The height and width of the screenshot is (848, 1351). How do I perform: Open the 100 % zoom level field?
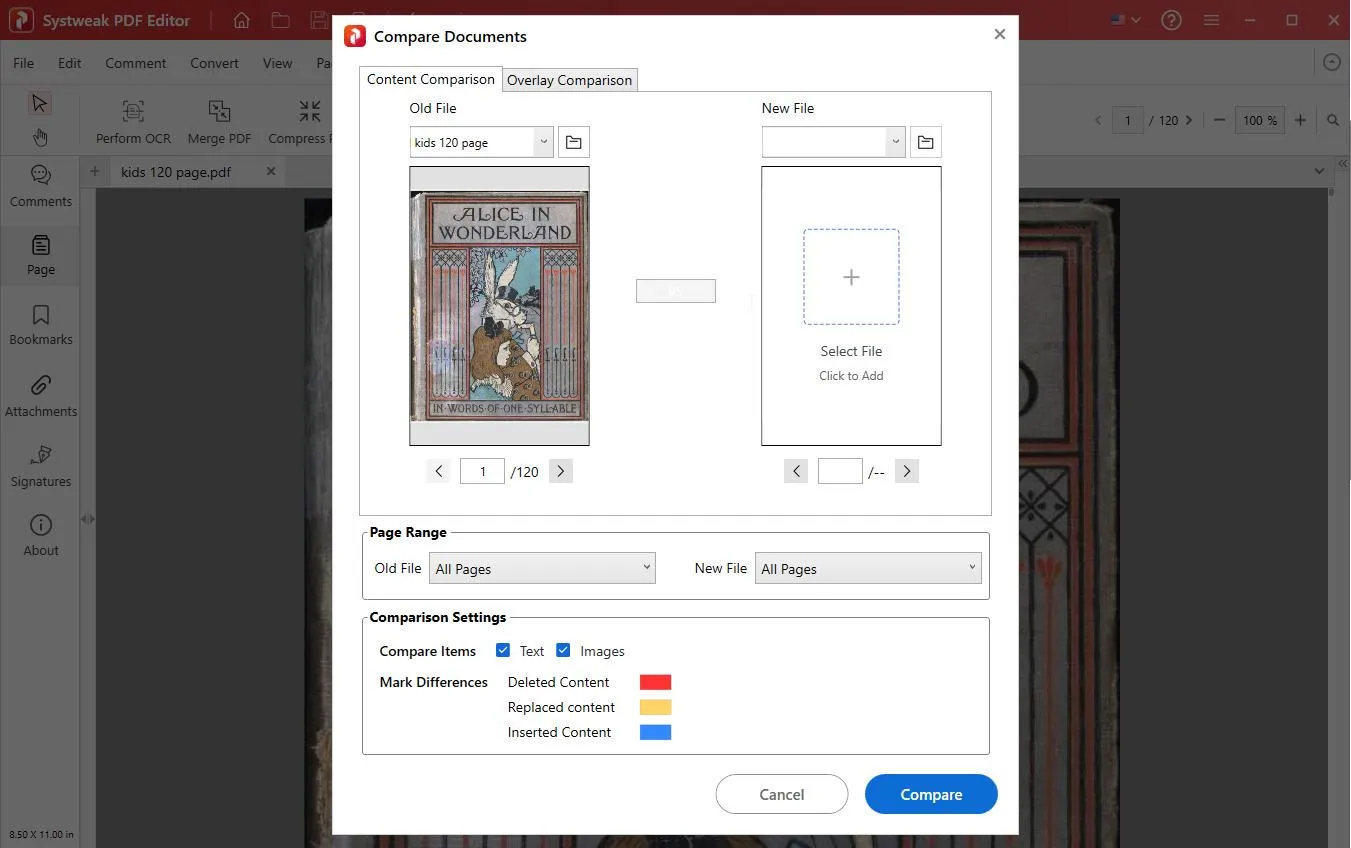1260,120
